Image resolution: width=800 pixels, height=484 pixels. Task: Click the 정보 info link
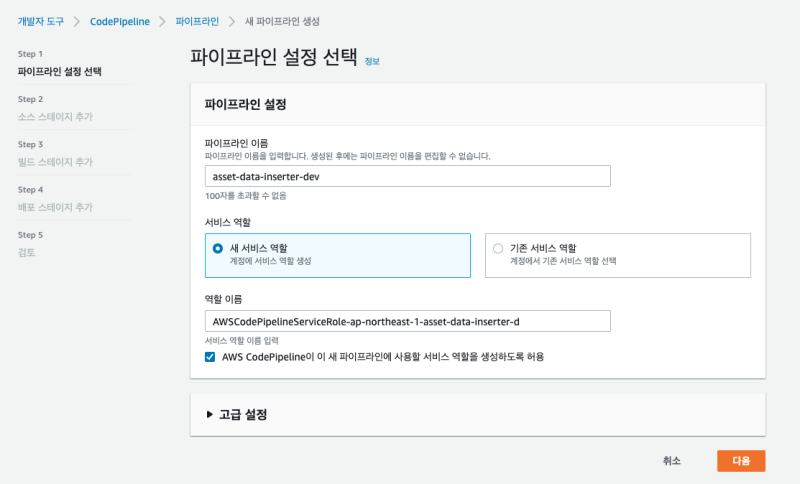[x=372, y=61]
